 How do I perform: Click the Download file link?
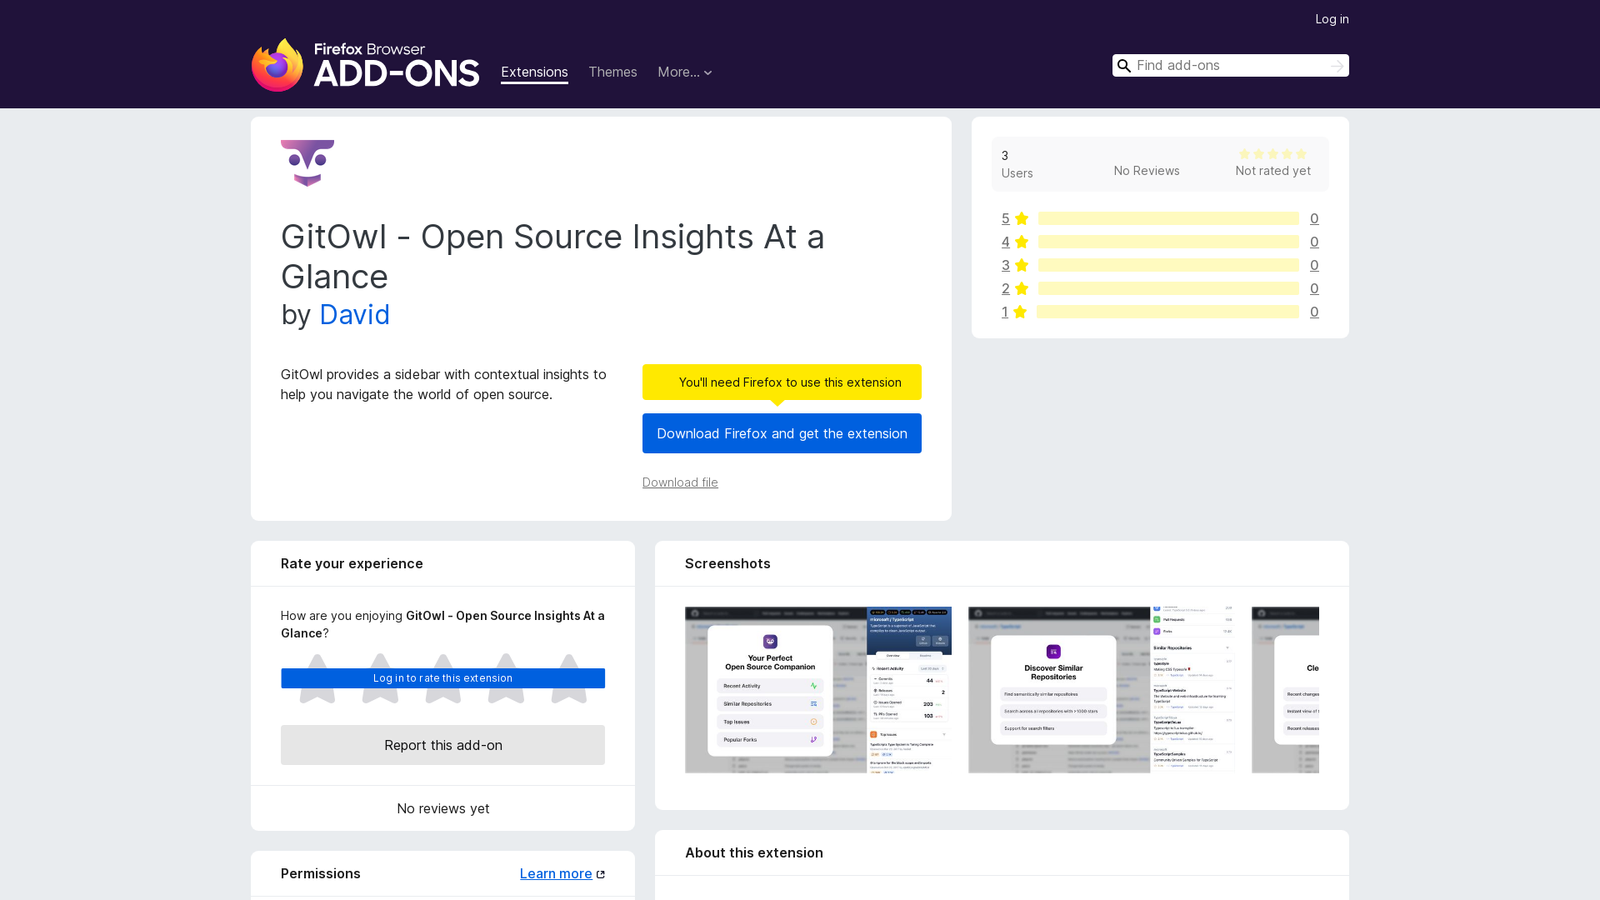pyautogui.click(x=680, y=482)
